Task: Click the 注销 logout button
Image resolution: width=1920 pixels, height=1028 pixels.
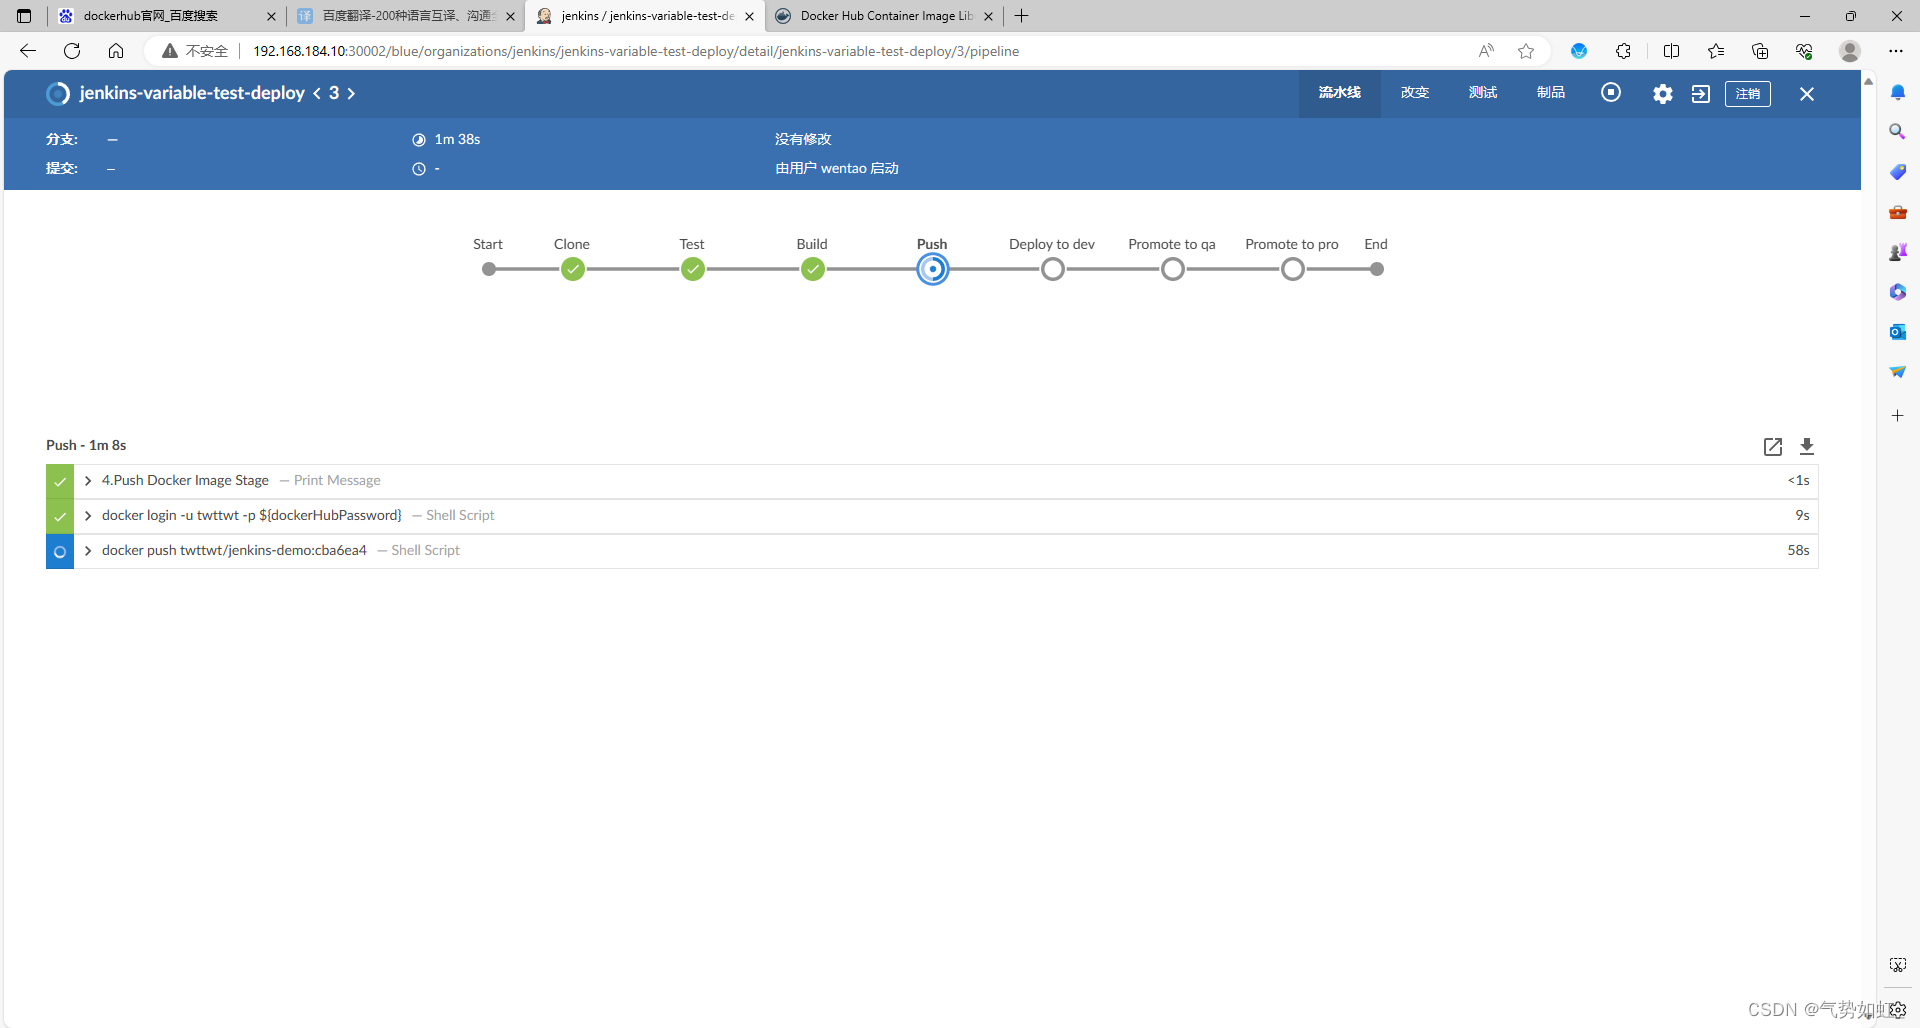Action: coord(1747,94)
